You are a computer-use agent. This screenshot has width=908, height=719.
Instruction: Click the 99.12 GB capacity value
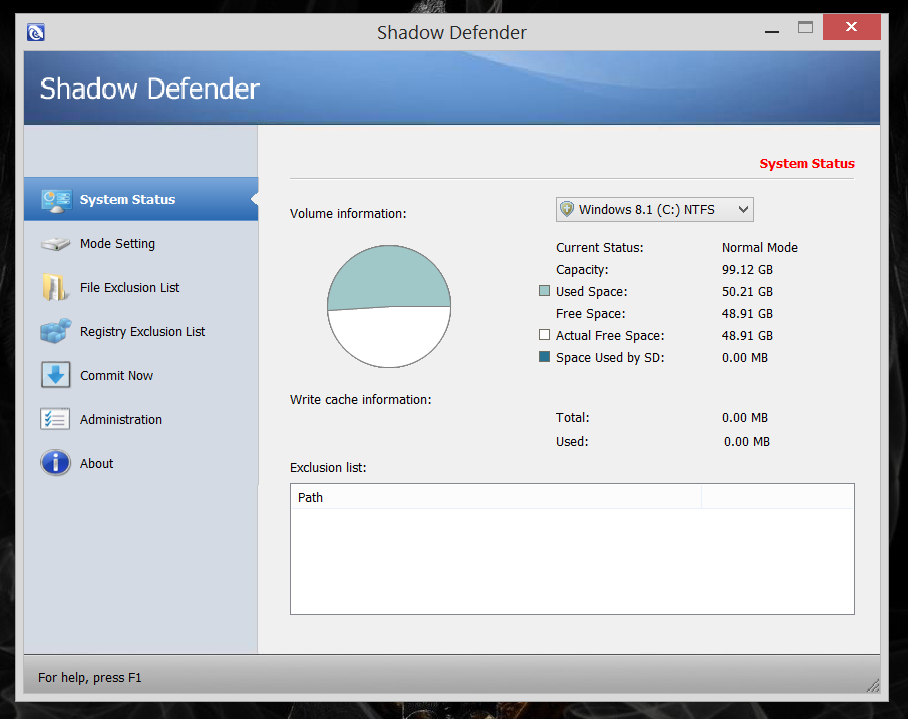tap(747, 270)
